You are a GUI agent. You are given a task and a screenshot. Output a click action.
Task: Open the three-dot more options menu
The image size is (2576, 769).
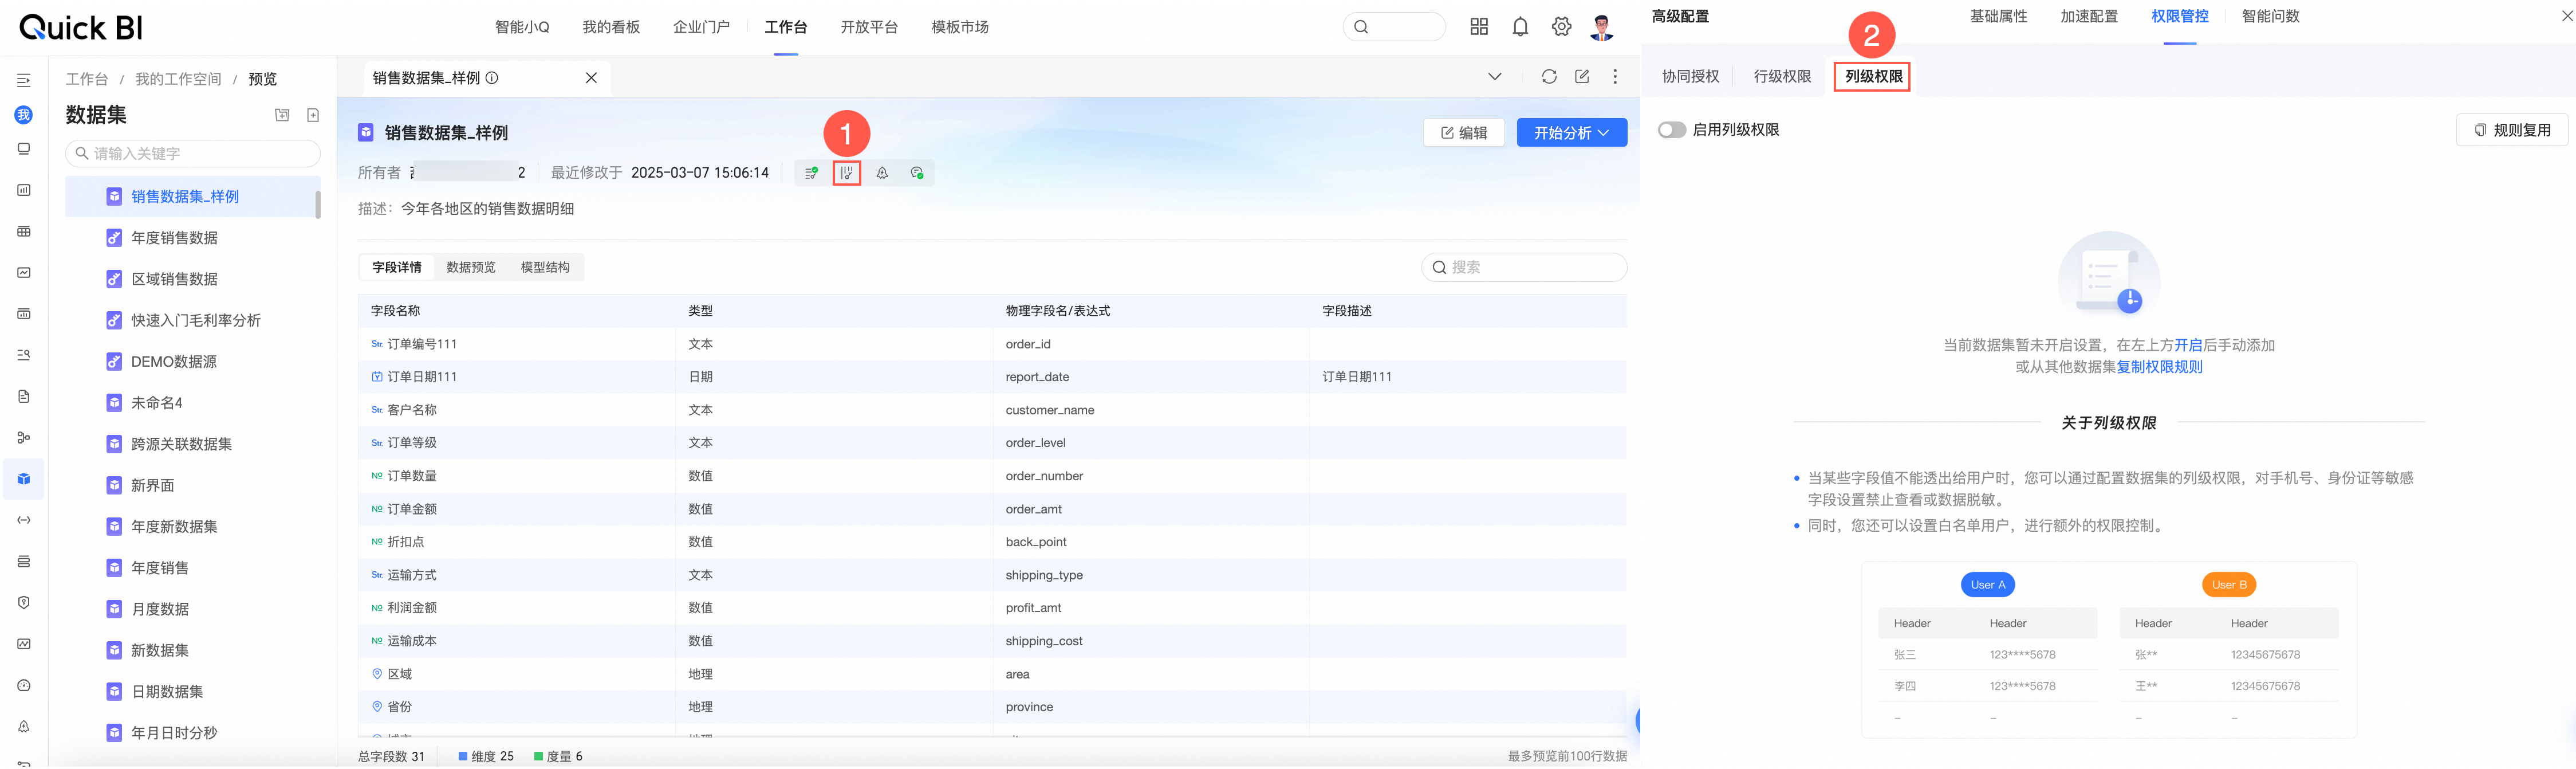click(x=1615, y=77)
